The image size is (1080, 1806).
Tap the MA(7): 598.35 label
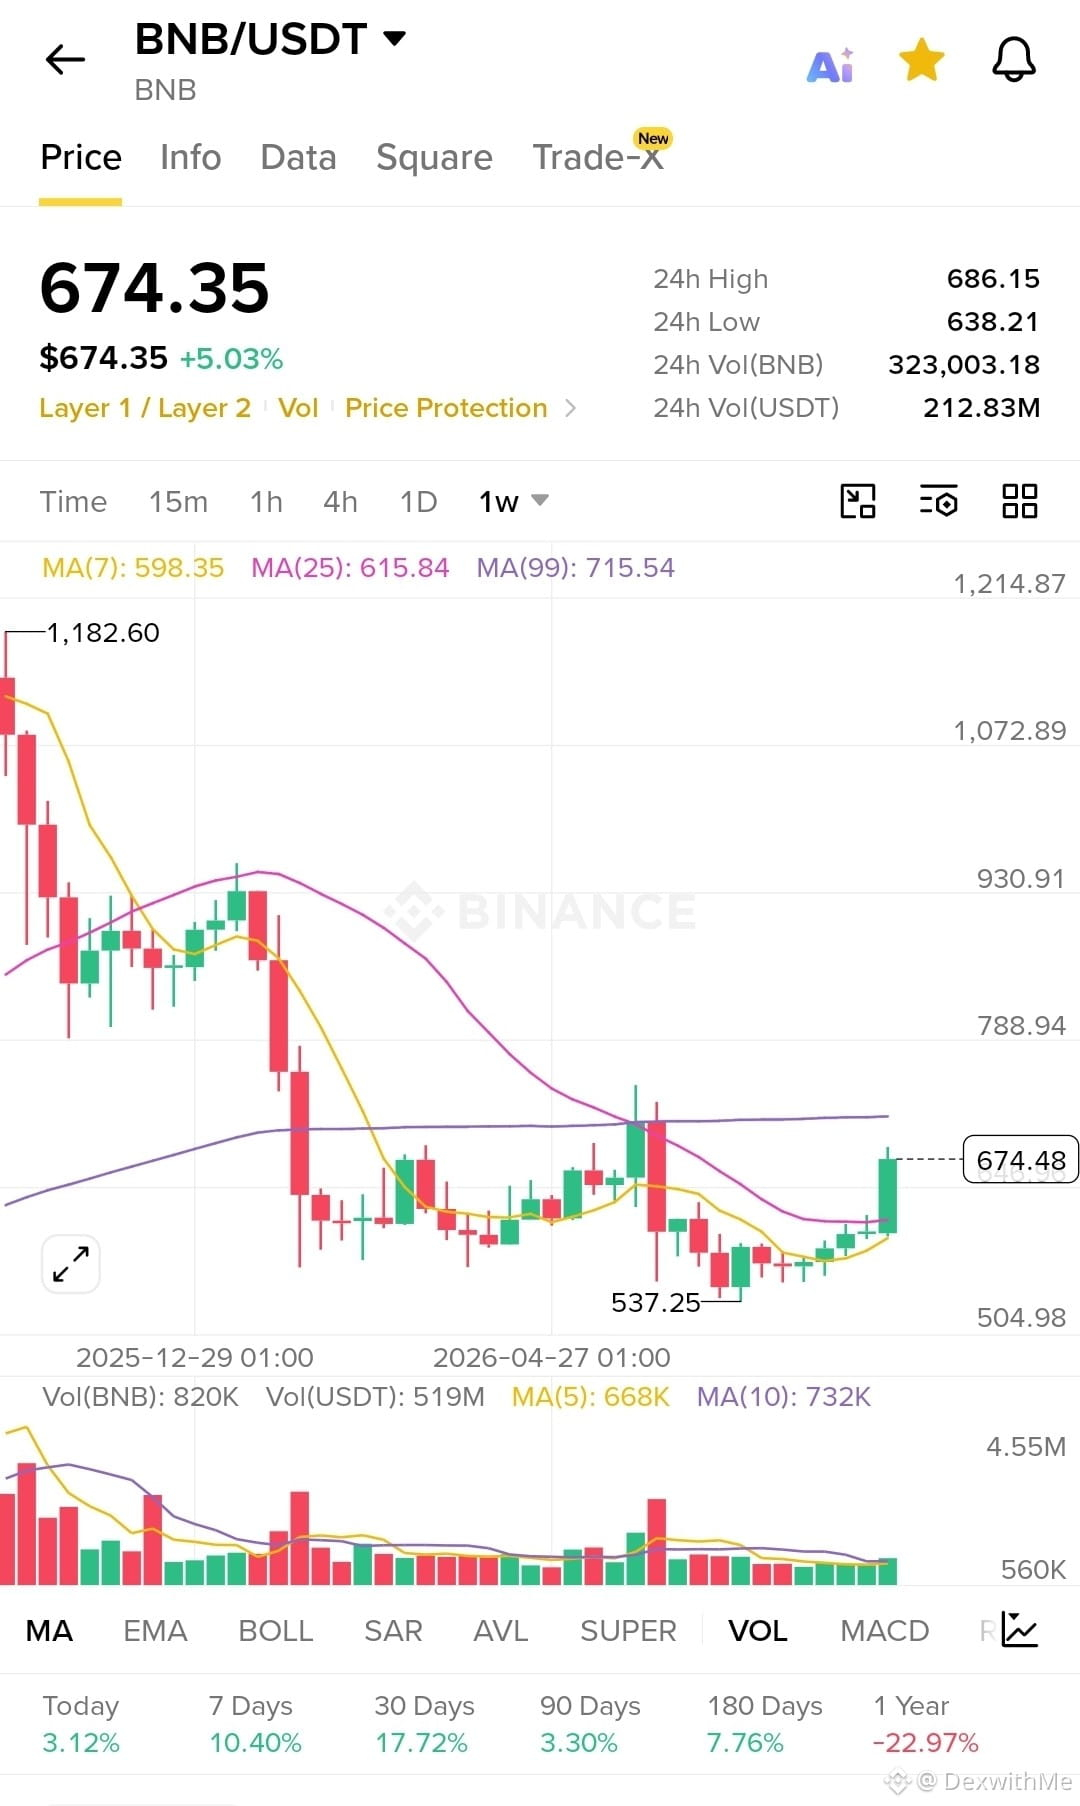point(133,568)
